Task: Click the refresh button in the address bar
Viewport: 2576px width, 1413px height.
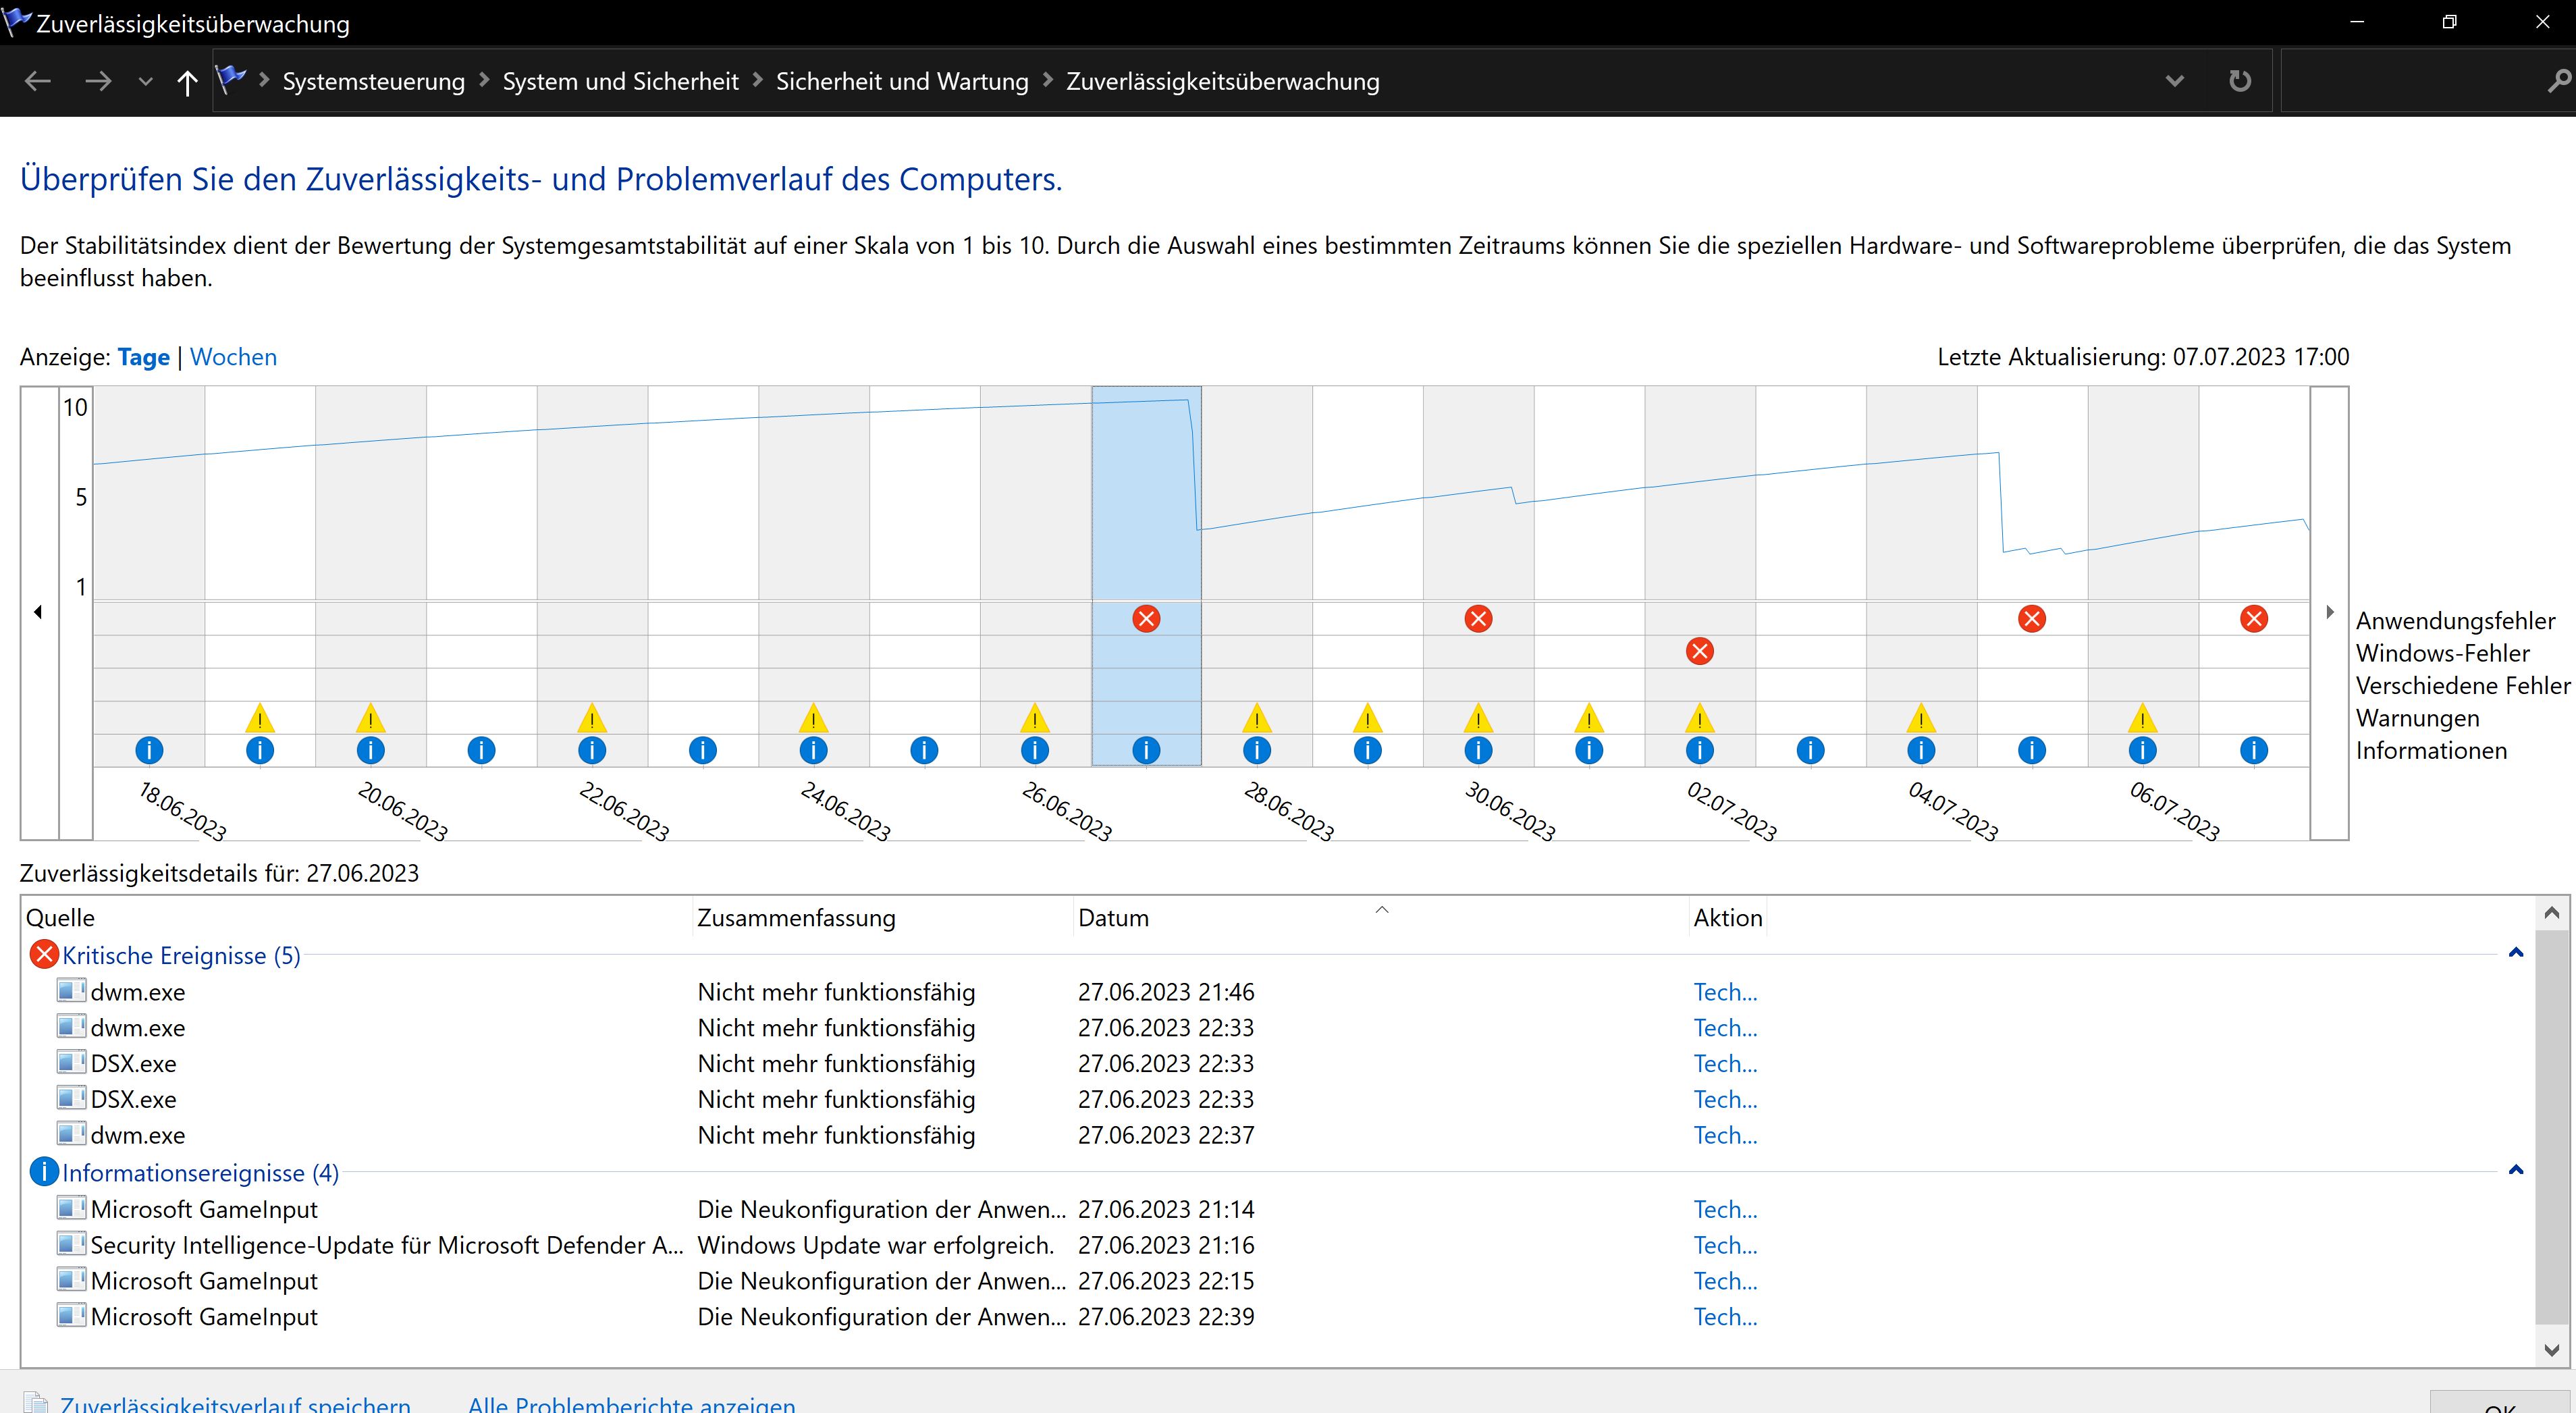Action: click(x=2240, y=81)
